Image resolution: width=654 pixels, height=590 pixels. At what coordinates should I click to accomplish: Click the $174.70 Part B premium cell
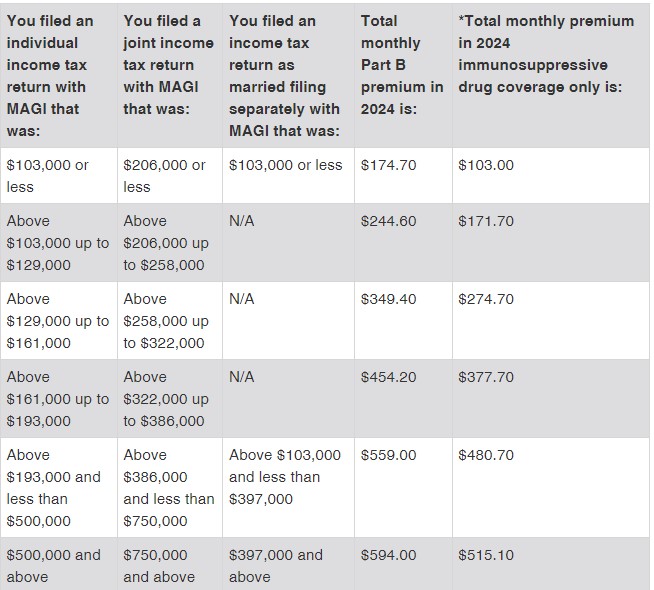click(x=388, y=165)
